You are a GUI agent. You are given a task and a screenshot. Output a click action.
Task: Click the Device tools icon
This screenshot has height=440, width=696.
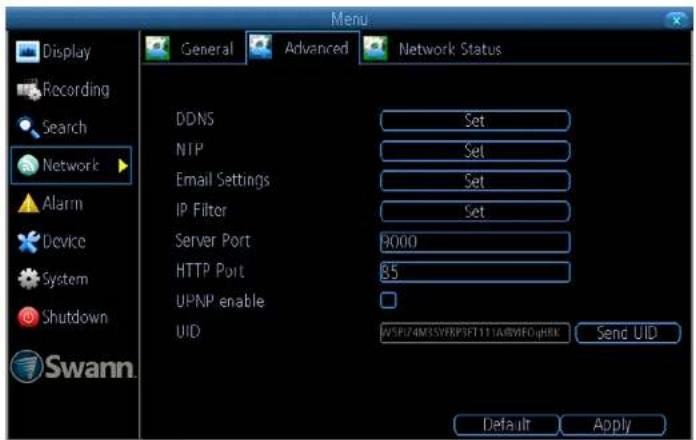click(x=28, y=242)
